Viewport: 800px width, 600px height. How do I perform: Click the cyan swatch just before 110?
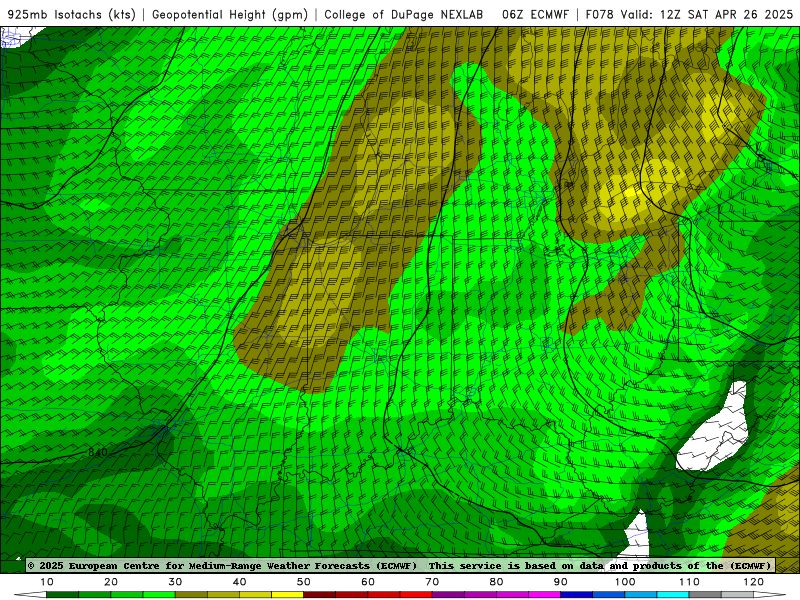tap(673, 595)
